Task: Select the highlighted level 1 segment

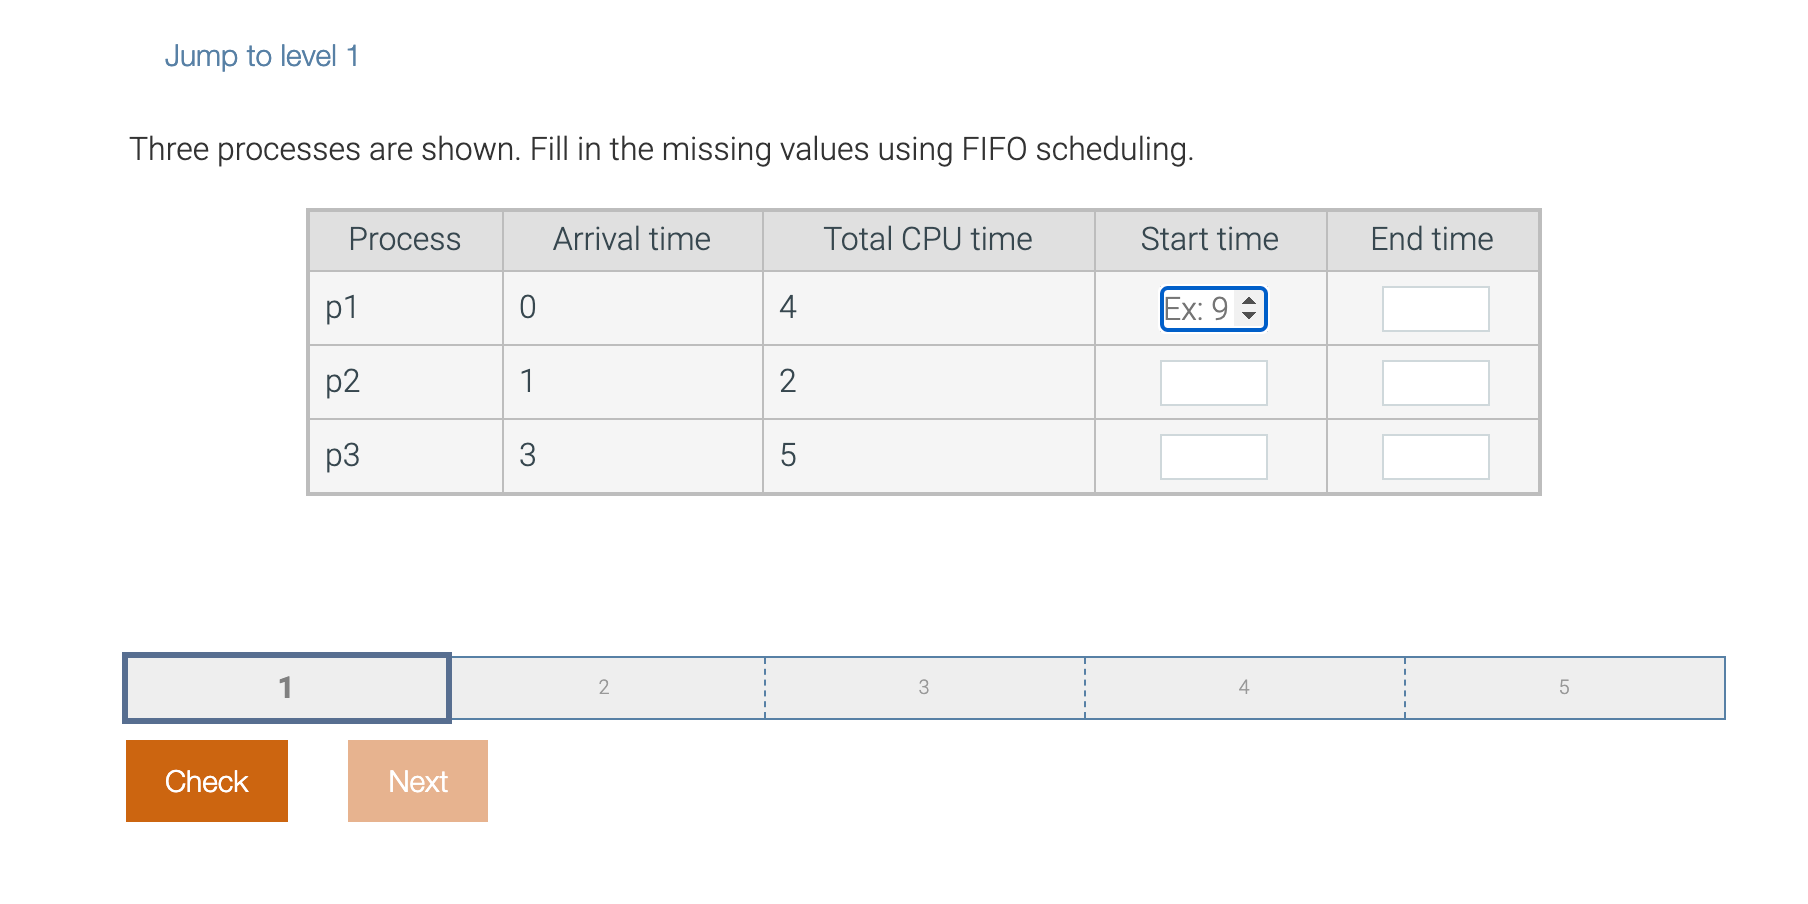Action: (286, 687)
